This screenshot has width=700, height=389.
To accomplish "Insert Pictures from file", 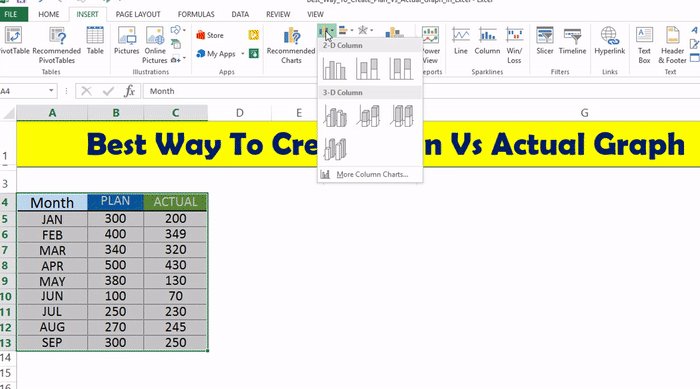I will pos(126,41).
